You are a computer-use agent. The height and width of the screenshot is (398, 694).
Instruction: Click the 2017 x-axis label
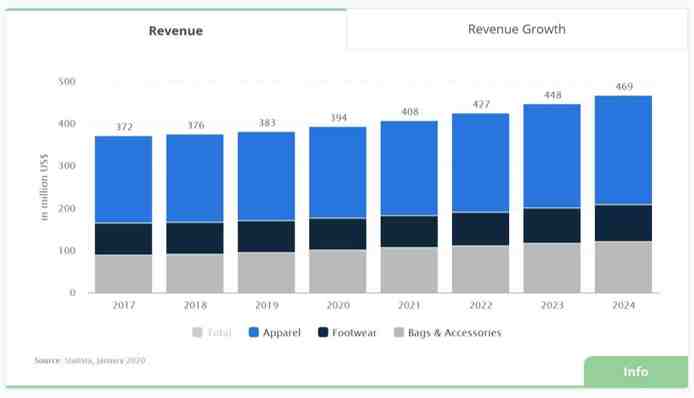tap(123, 305)
